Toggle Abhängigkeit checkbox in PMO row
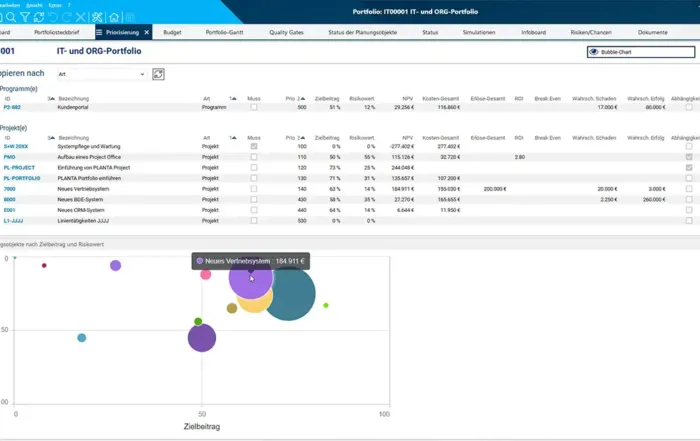 tap(689, 157)
